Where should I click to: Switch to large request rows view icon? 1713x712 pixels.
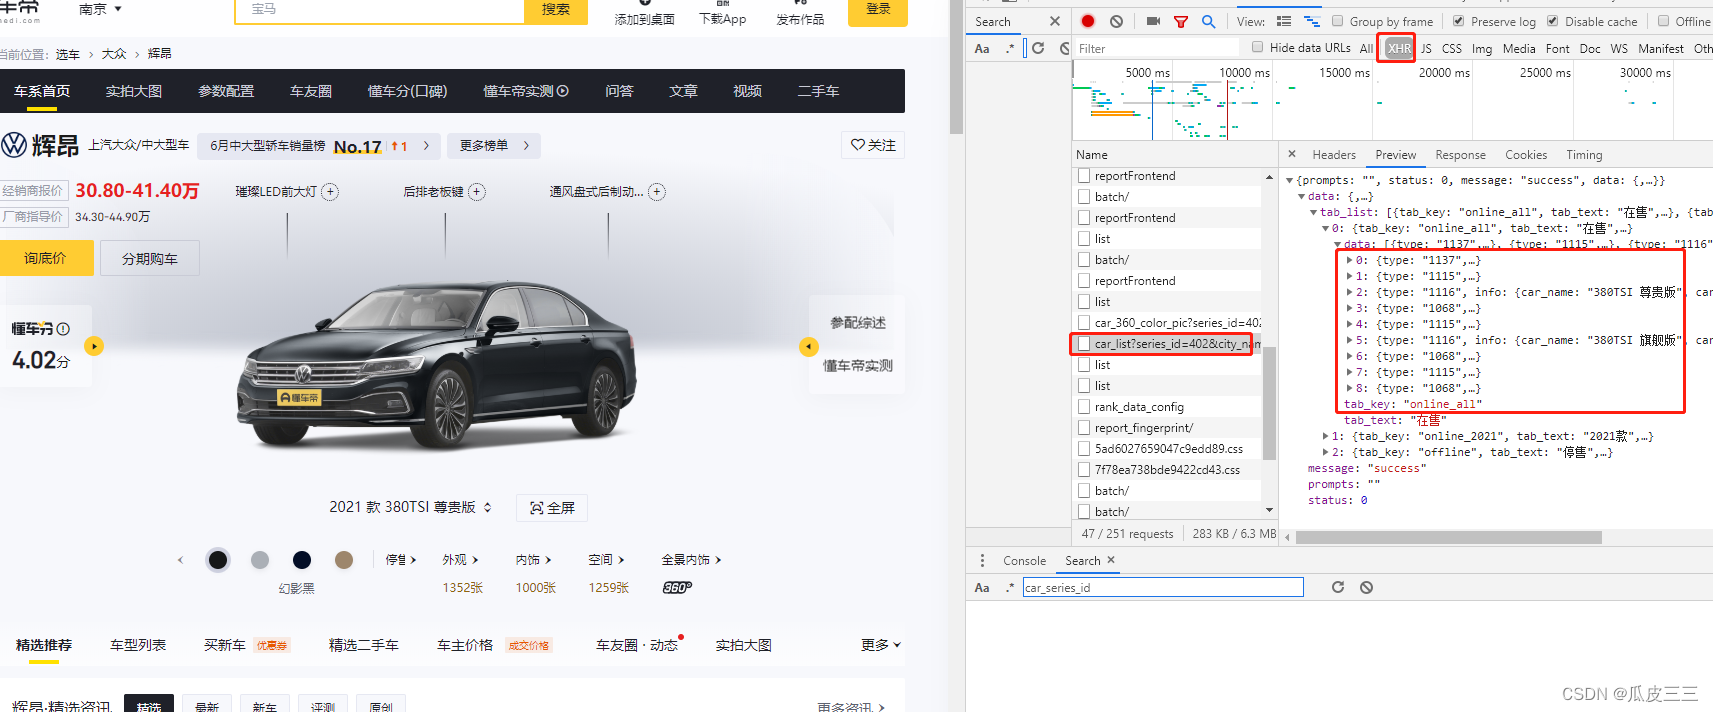(x=1284, y=21)
